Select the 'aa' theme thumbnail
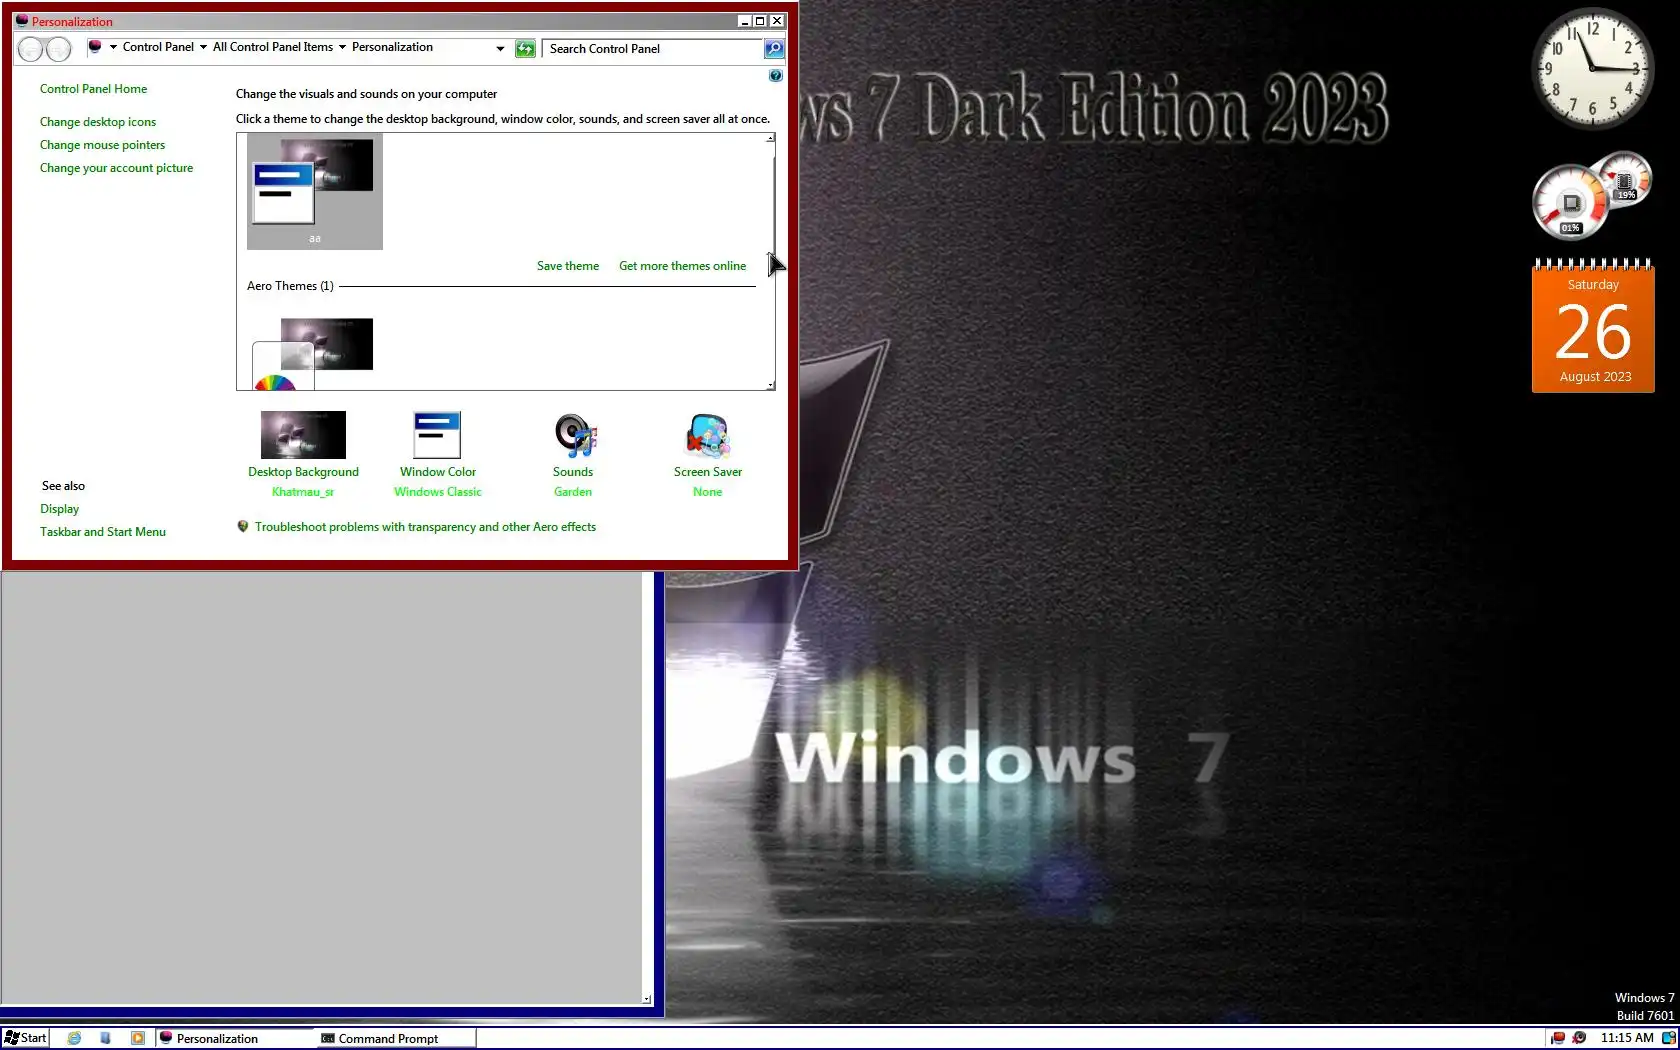 pyautogui.click(x=315, y=191)
